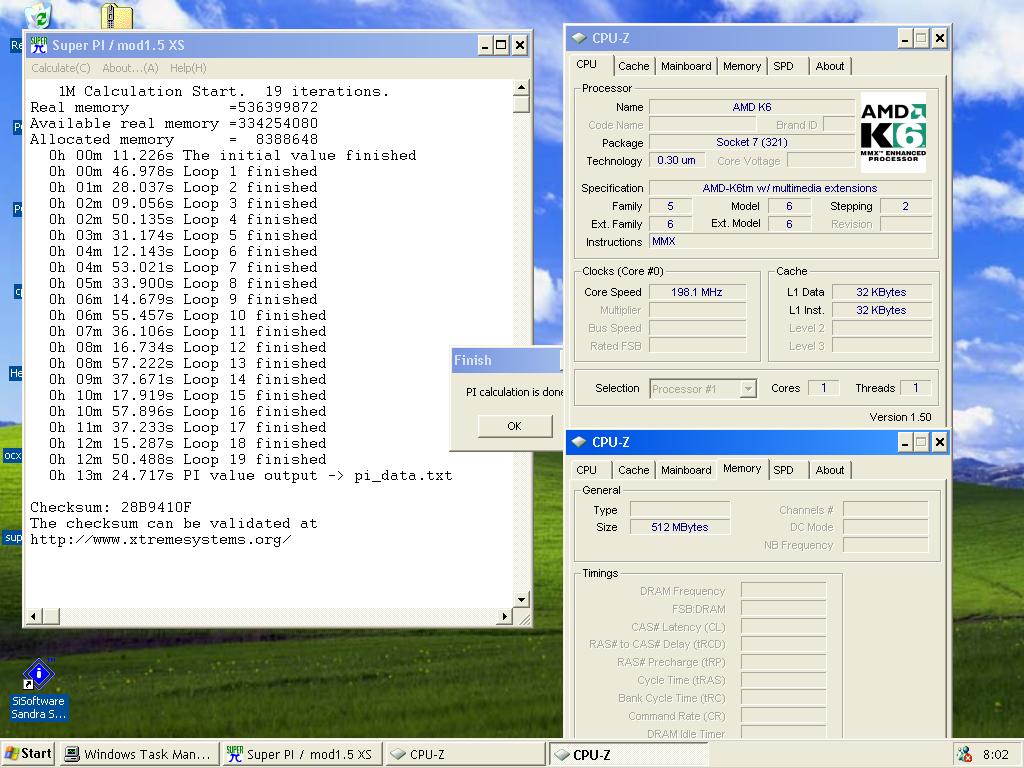Click the processor Name field AMD K6
The image size is (1024, 768).
pyautogui.click(x=752, y=107)
